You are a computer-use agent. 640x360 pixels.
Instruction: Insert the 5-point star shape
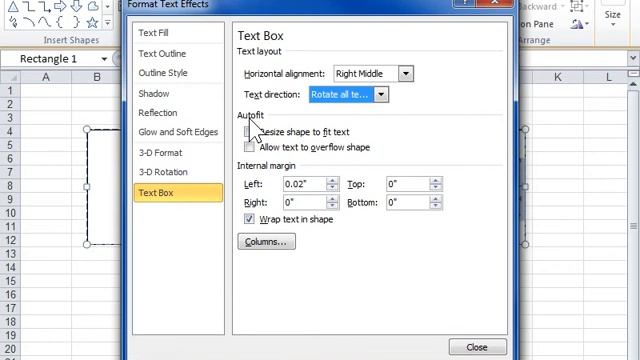pos(93,22)
